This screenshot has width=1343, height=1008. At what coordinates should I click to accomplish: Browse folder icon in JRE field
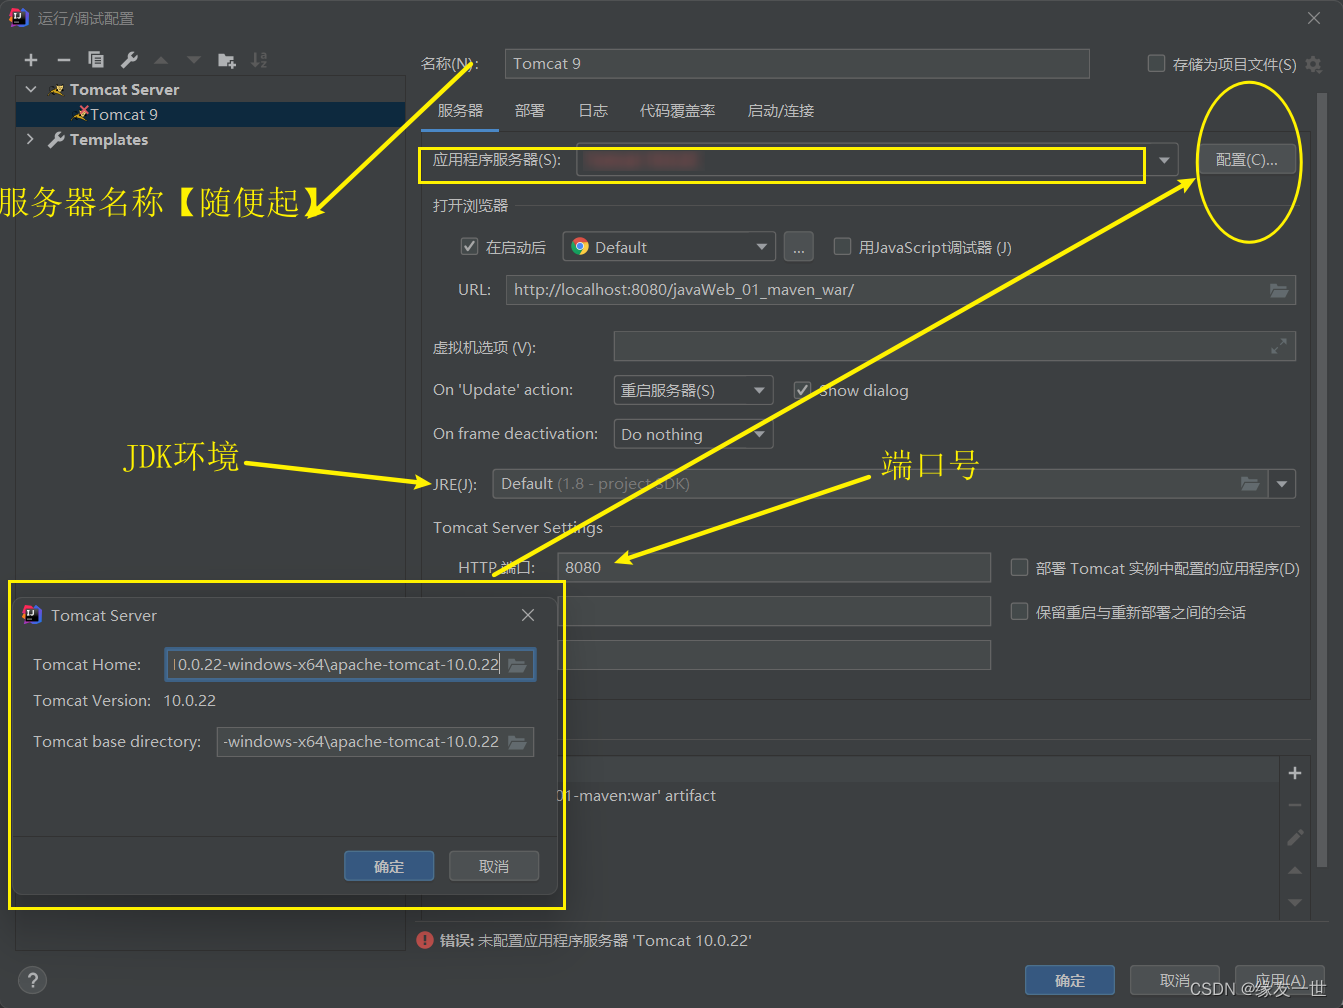pos(1250,484)
